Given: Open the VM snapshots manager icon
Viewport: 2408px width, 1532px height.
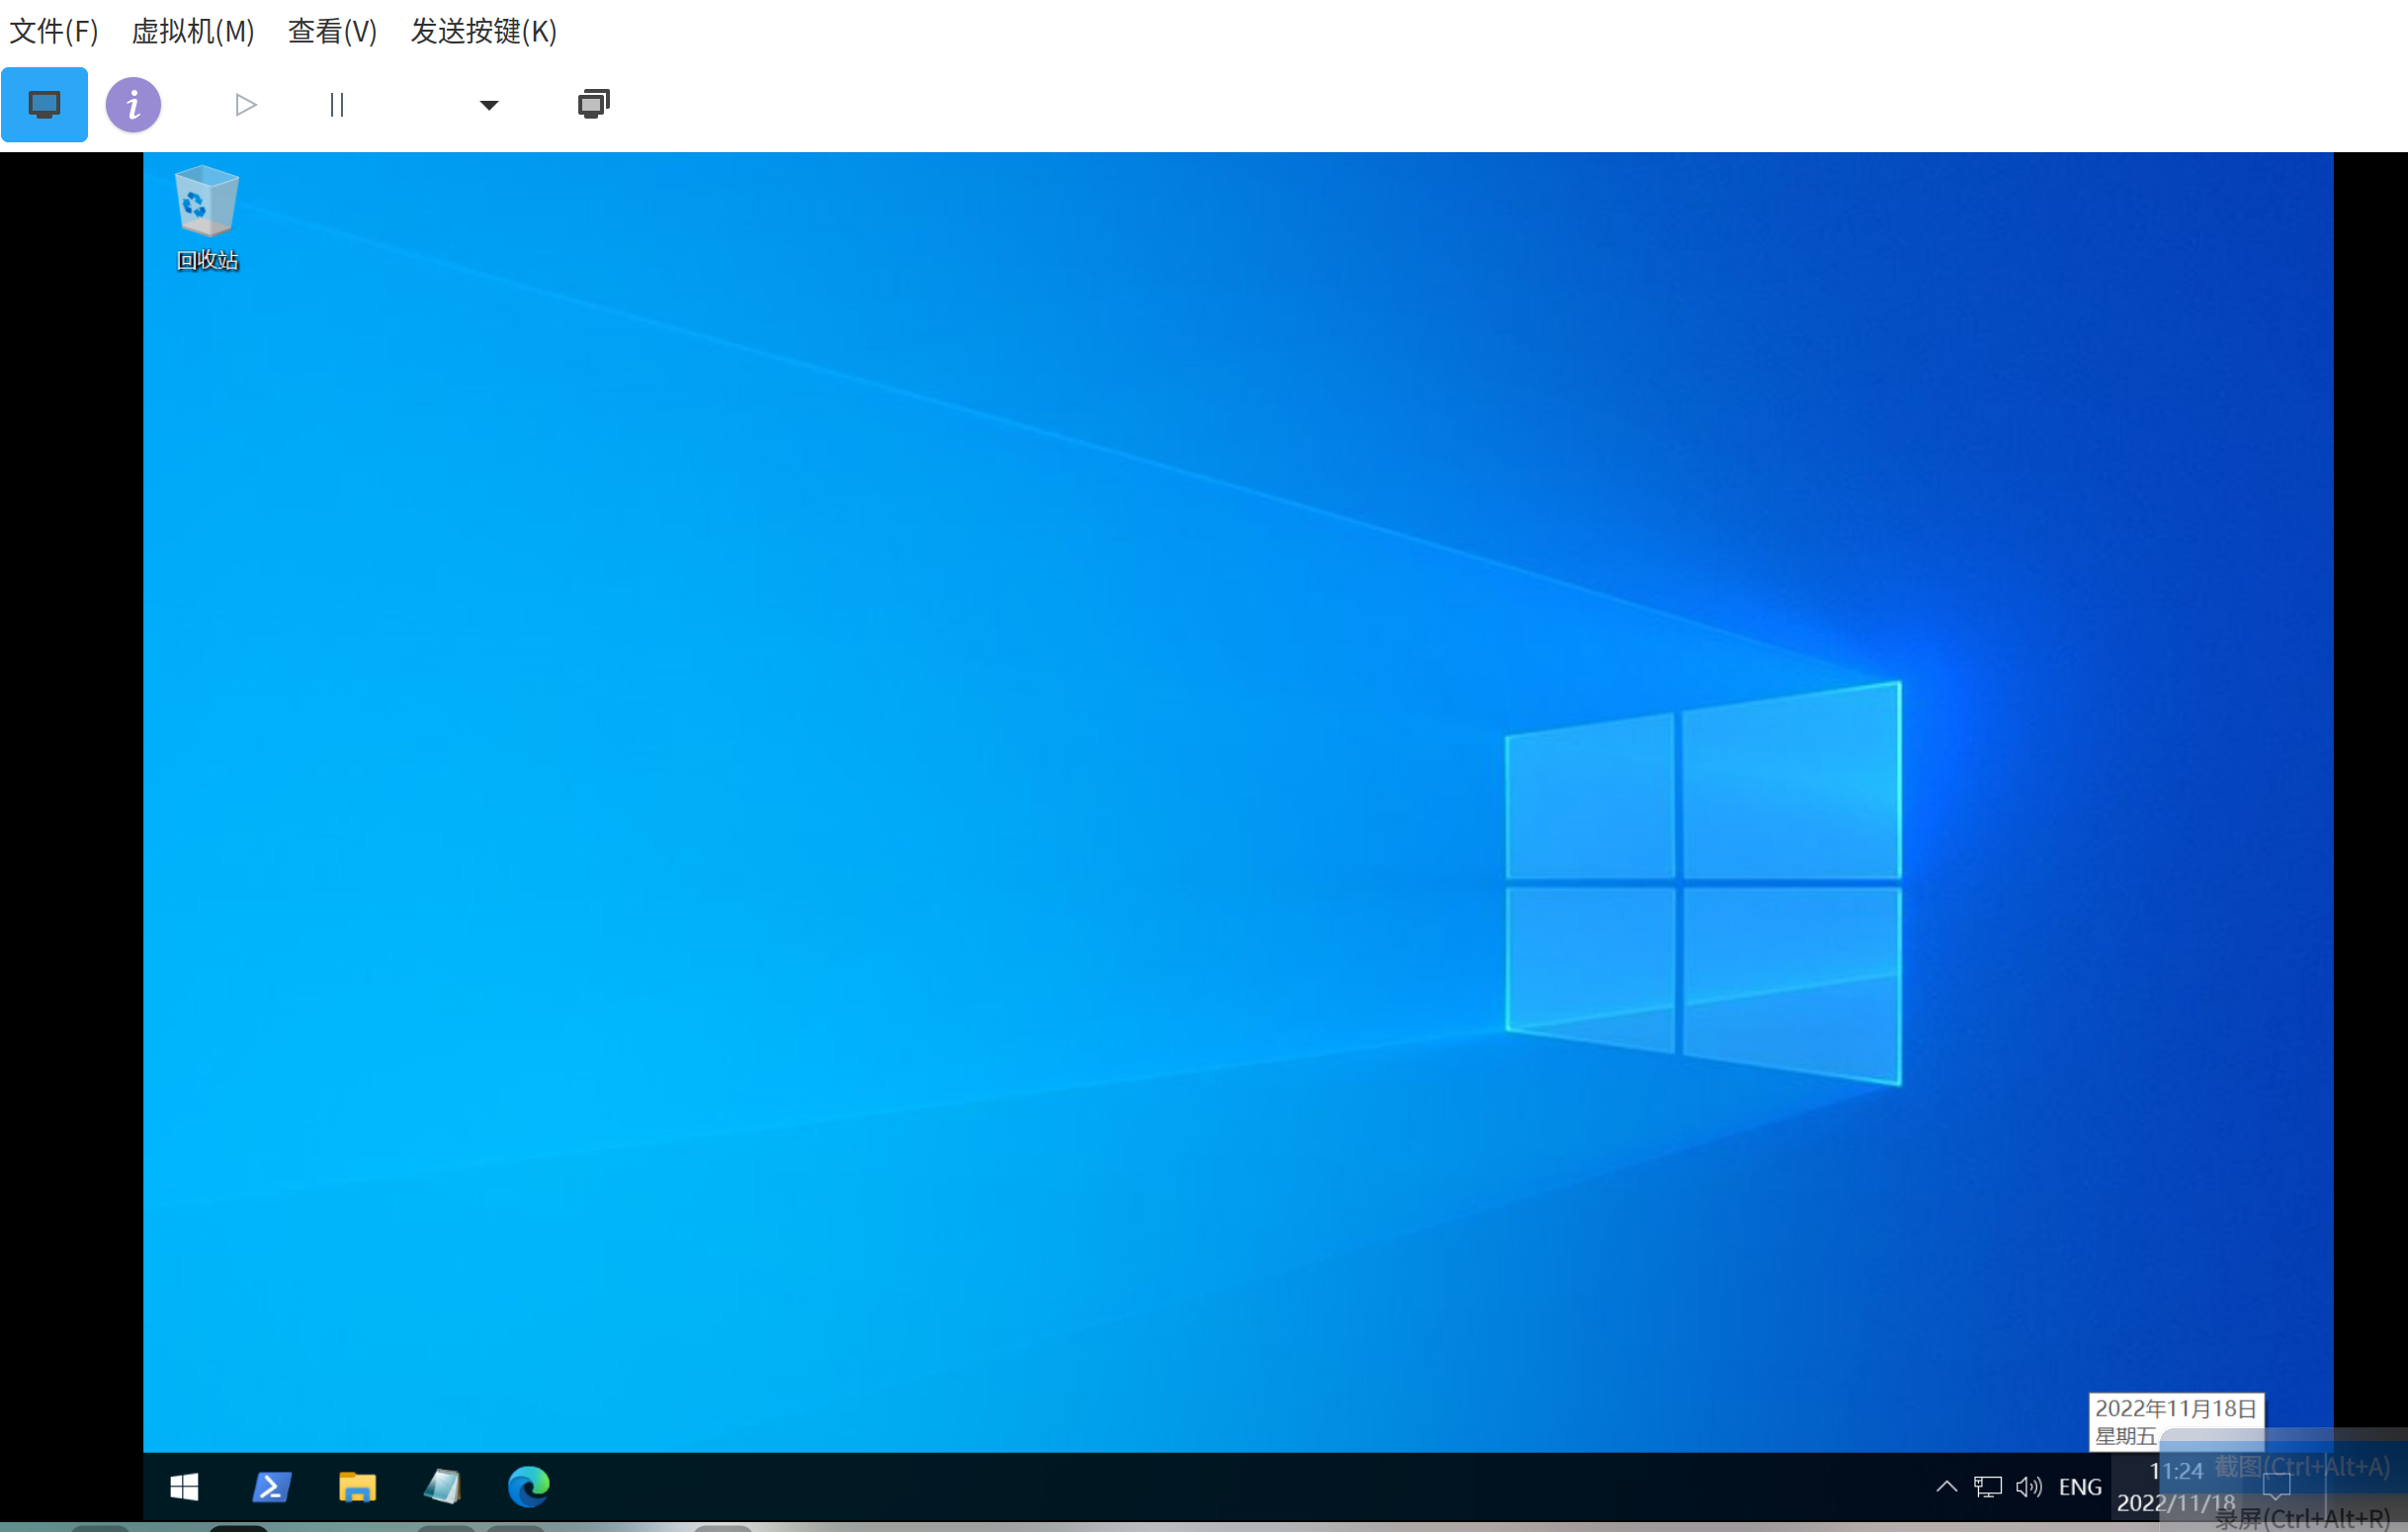Looking at the screenshot, I should pos(593,104).
